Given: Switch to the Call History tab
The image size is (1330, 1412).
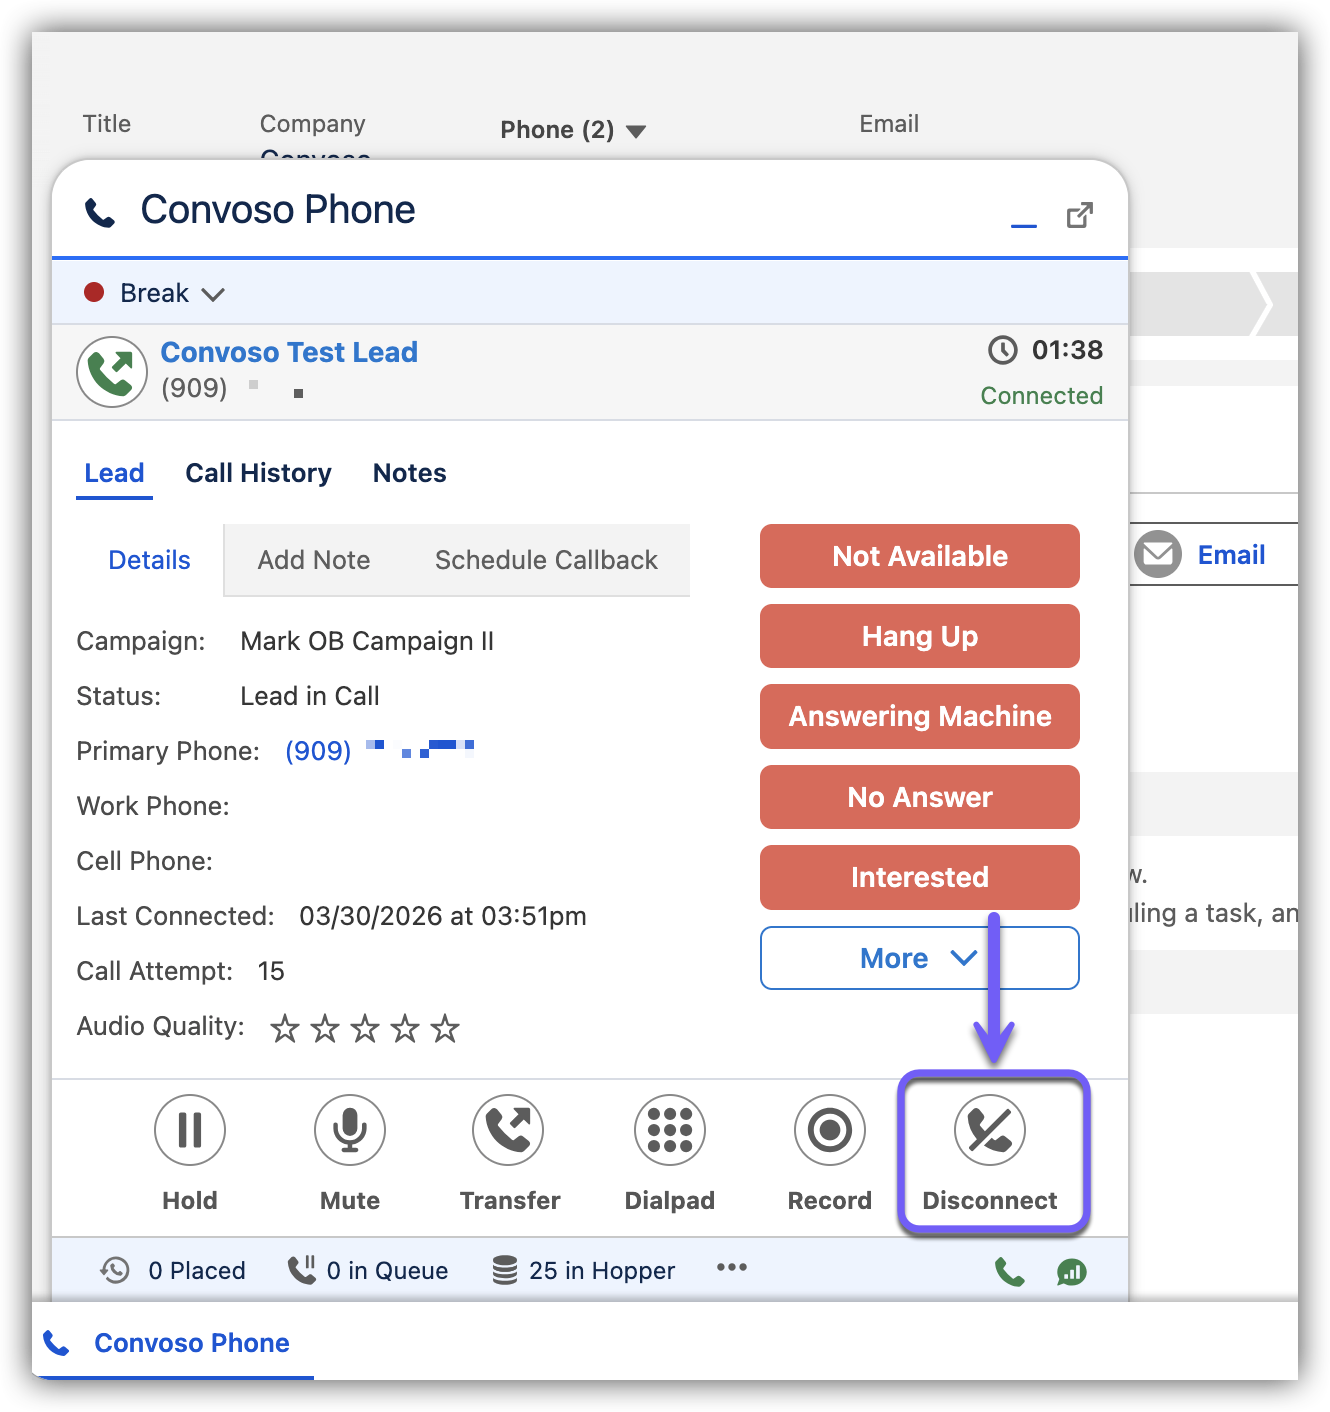Looking at the screenshot, I should [x=258, y=473].
